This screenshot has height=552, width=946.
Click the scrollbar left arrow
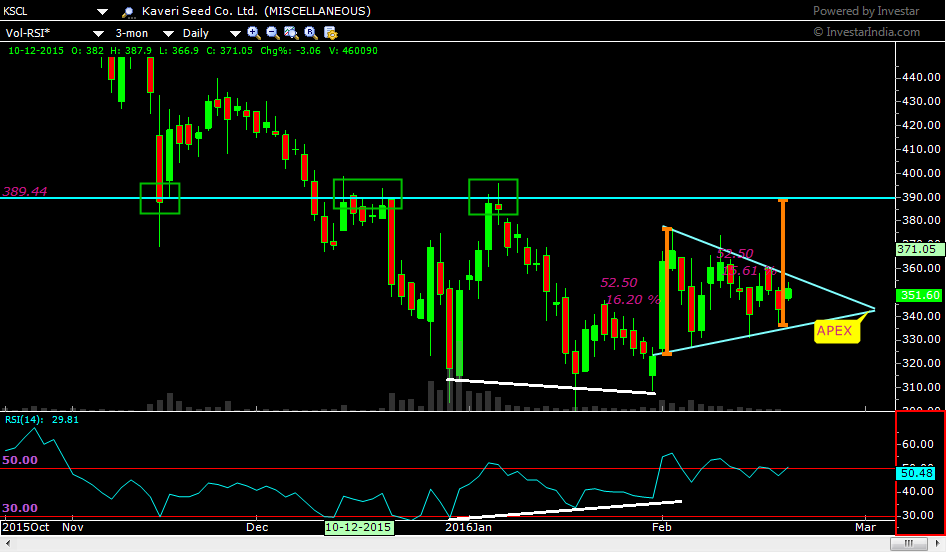(x=7, y=544)
